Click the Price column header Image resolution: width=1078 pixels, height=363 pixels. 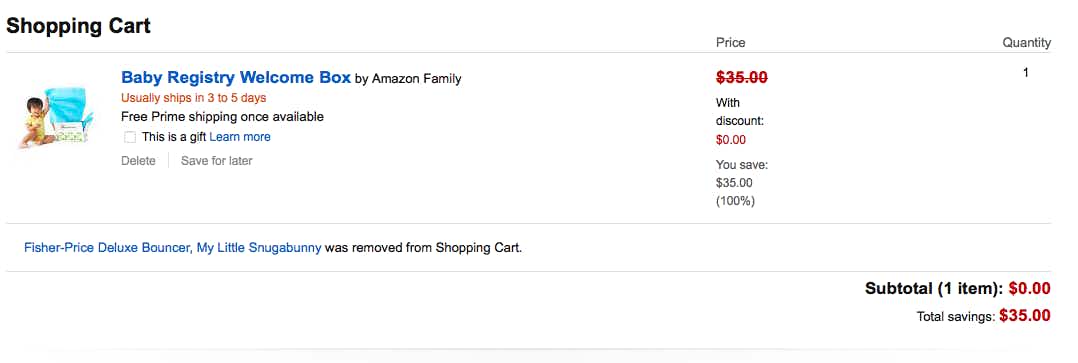730,43
